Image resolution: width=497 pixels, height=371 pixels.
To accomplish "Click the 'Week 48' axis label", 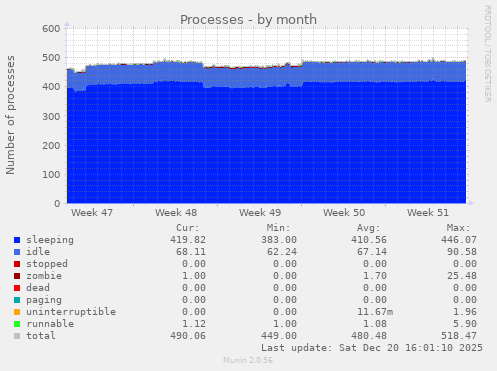I will [x=176, y=213].
